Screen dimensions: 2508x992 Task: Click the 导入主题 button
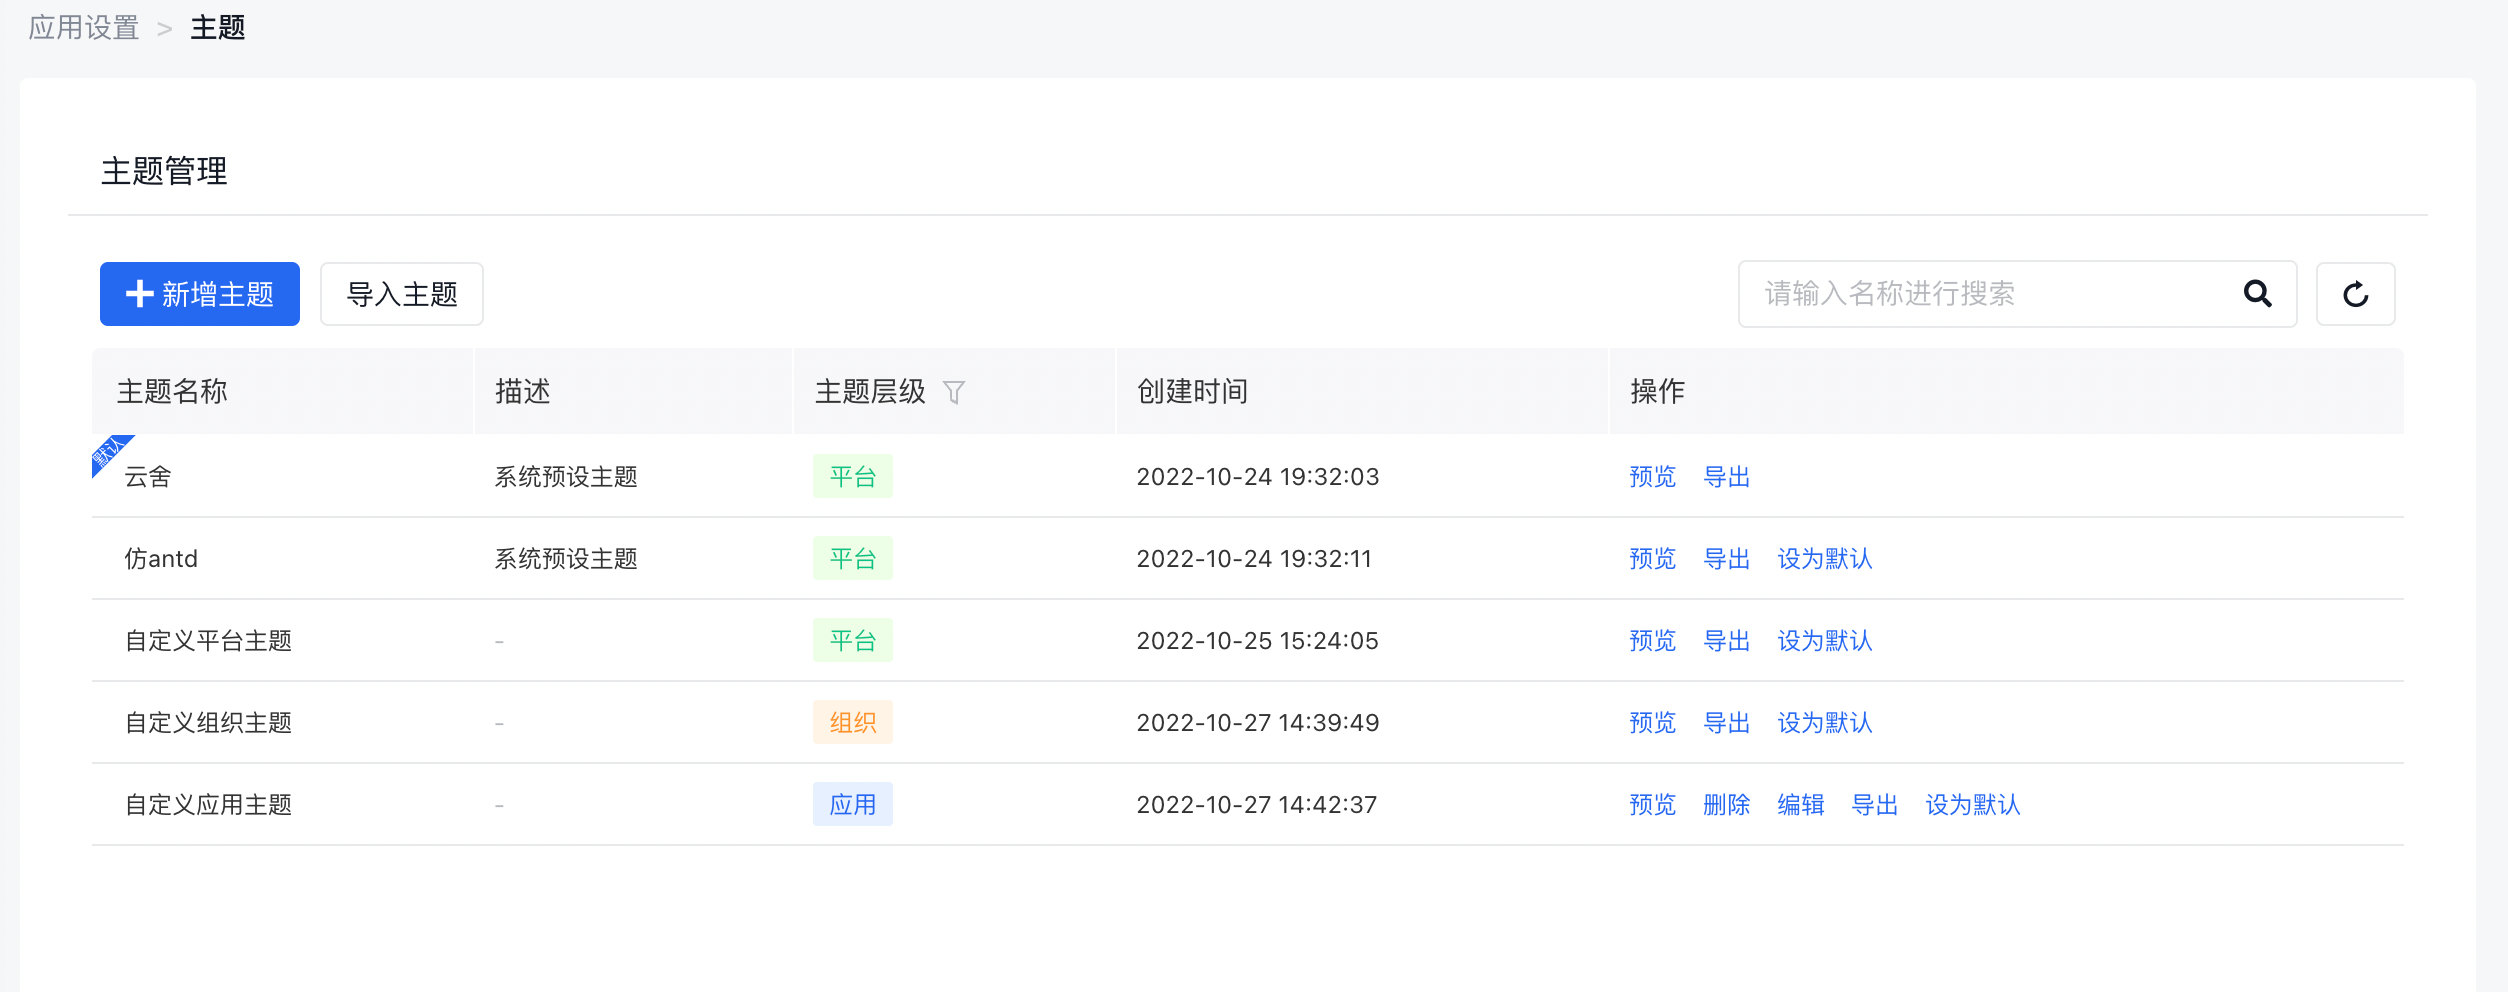[x=402, y=294]
